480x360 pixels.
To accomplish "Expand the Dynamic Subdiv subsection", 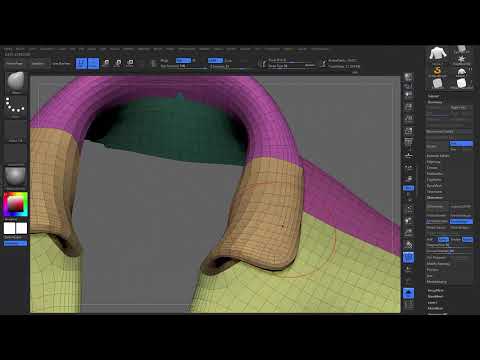I will point(440,132).
